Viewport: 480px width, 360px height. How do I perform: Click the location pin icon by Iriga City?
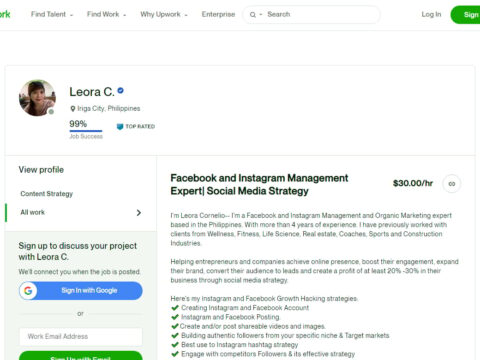tap(73, 109)
